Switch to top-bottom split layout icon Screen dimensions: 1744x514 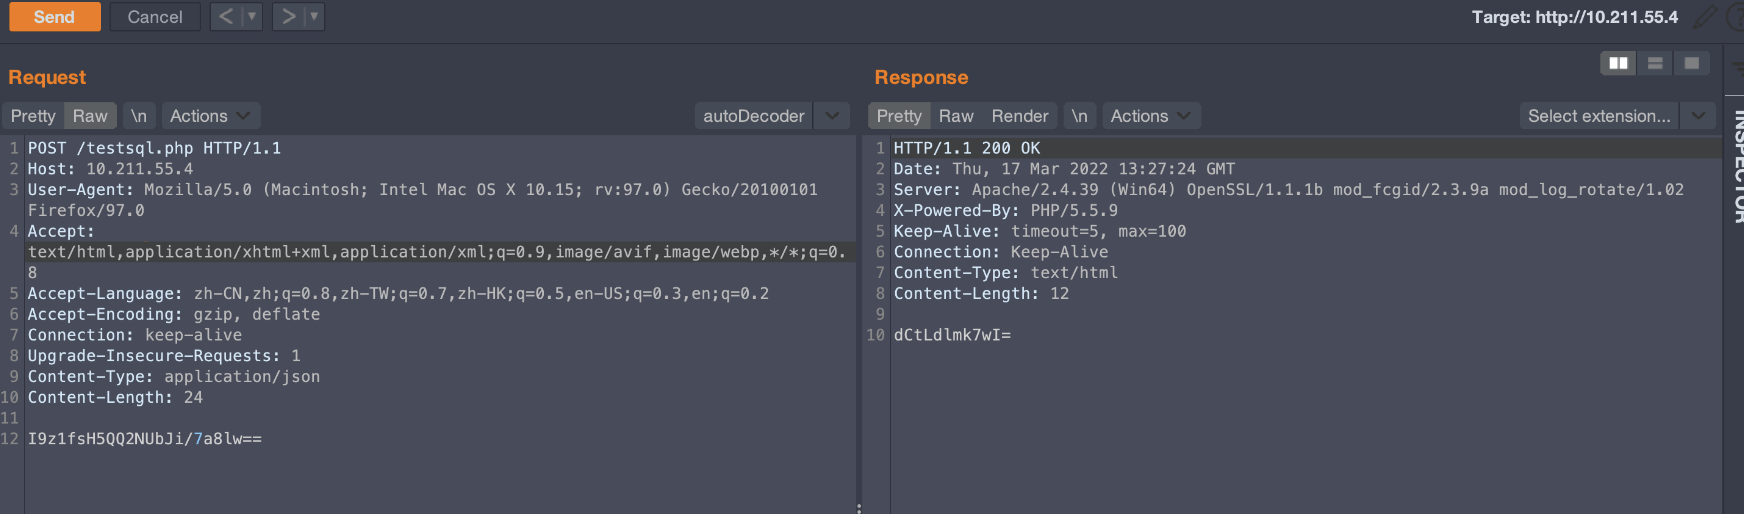tap(1655, 63)
